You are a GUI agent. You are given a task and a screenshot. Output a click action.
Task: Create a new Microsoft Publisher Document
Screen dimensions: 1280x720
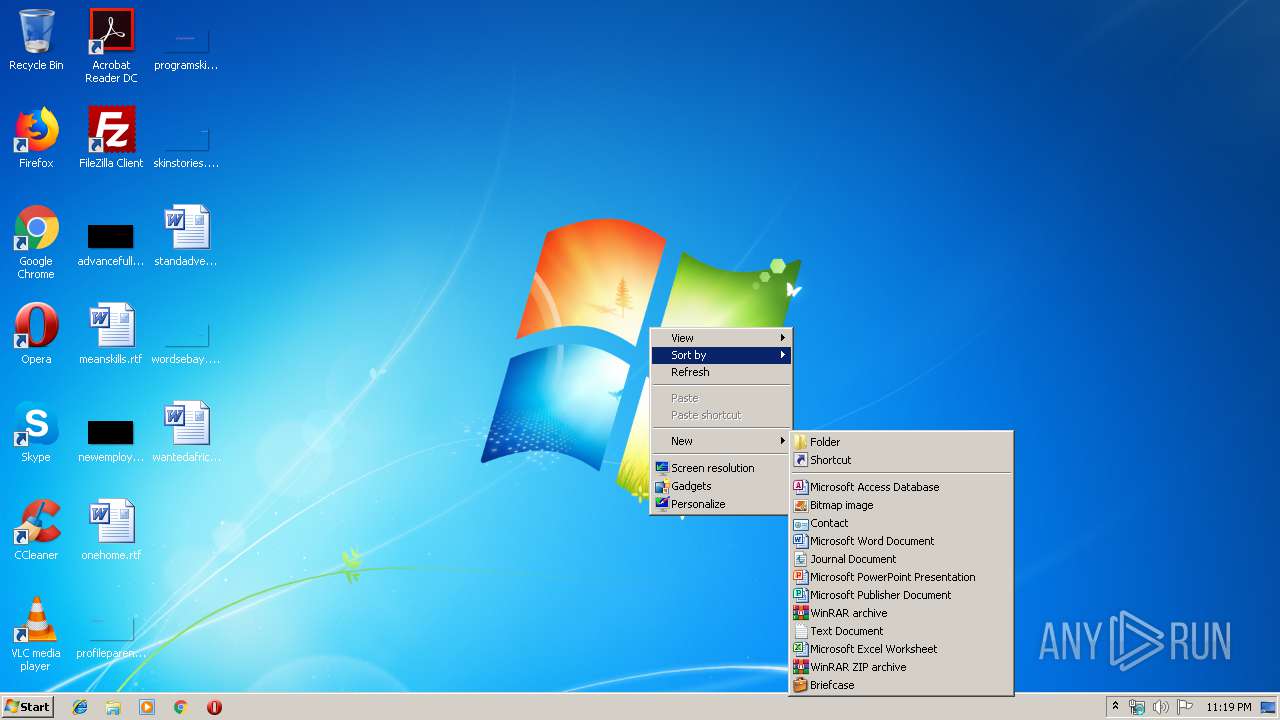(x=901, y=595)
